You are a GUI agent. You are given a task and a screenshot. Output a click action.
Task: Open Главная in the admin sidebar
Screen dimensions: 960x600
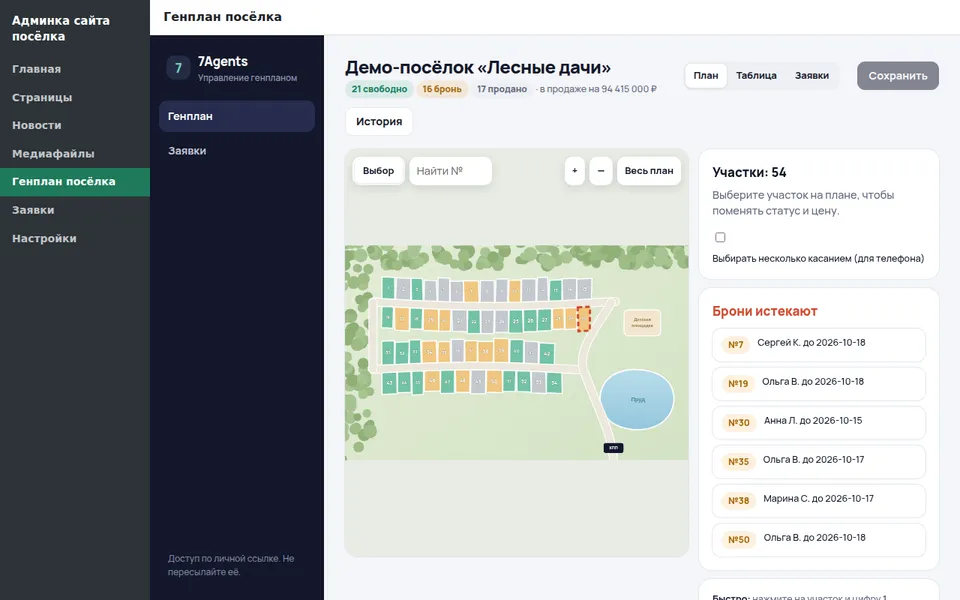click(75, 69)
